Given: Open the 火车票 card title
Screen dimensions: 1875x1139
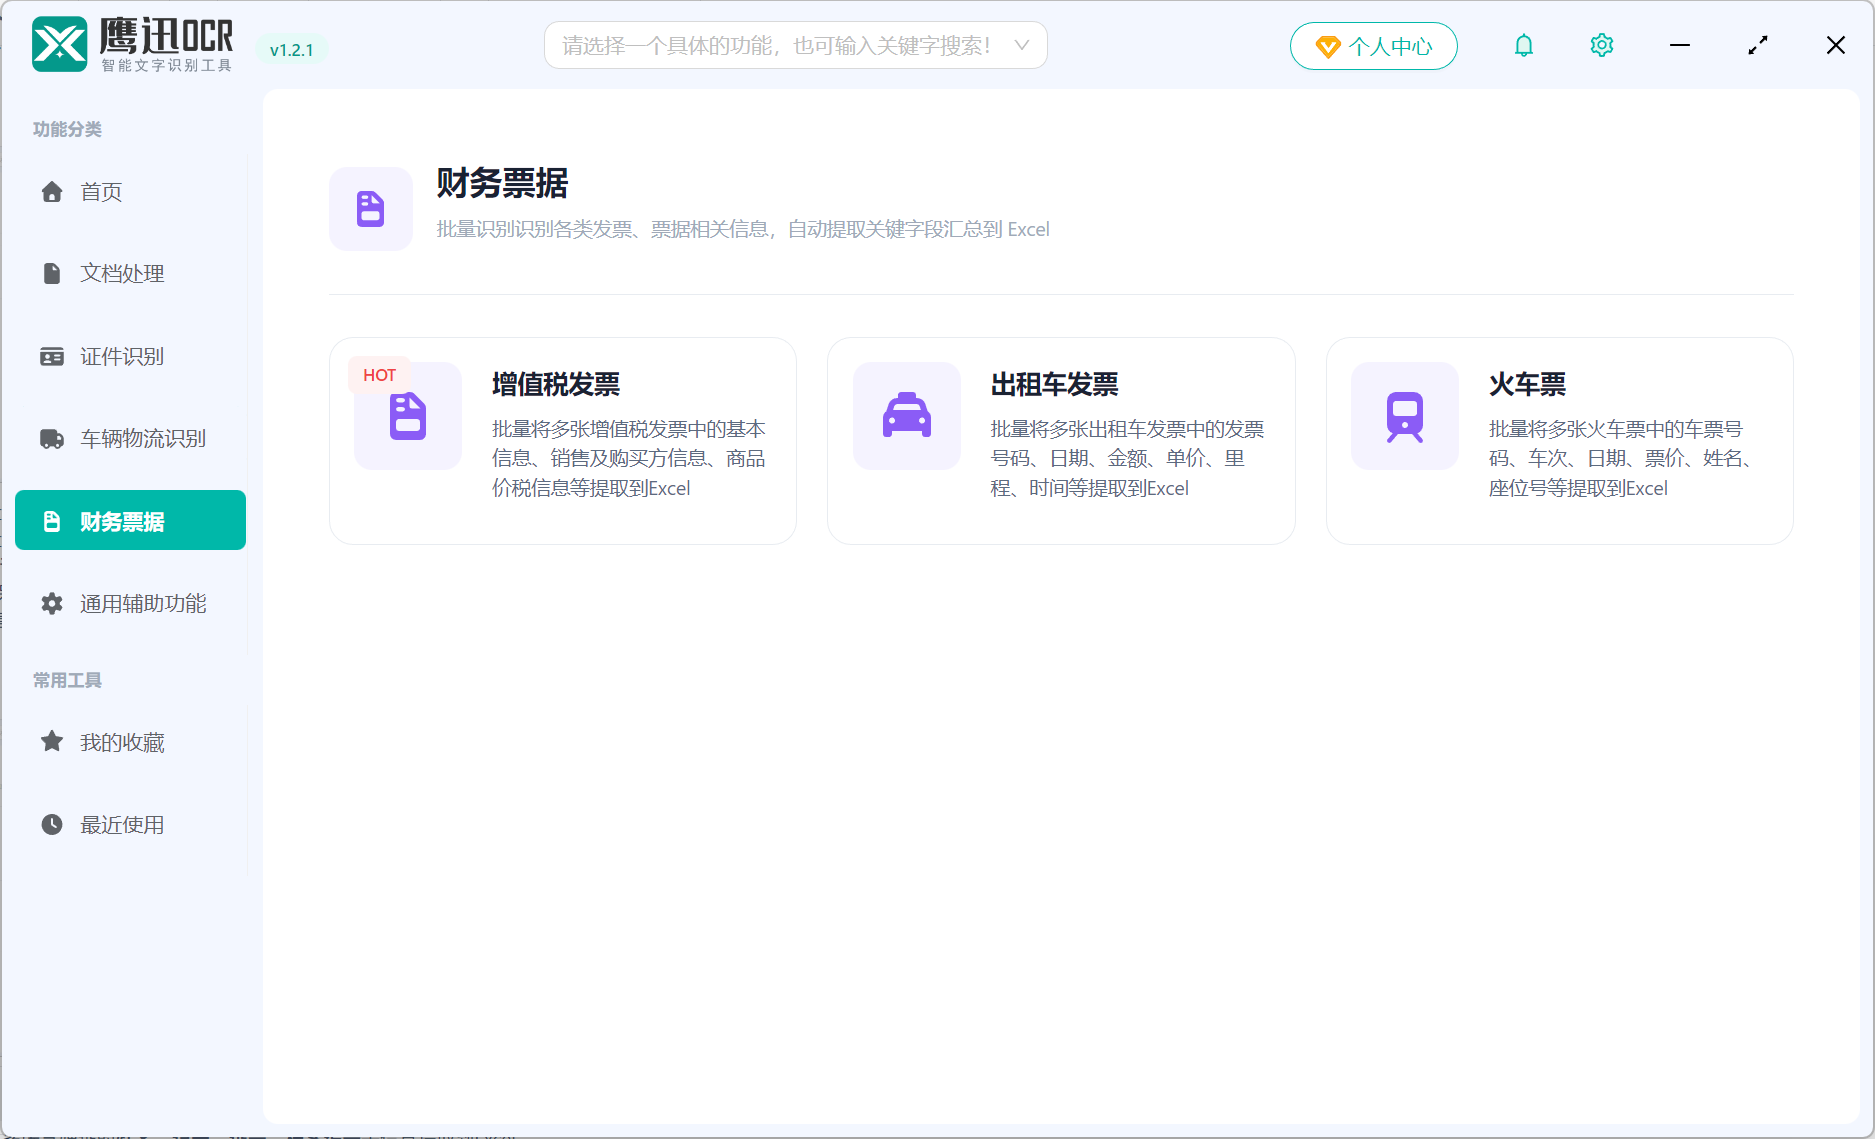Looking at the screenshot, I should [x=1527, y=384].
